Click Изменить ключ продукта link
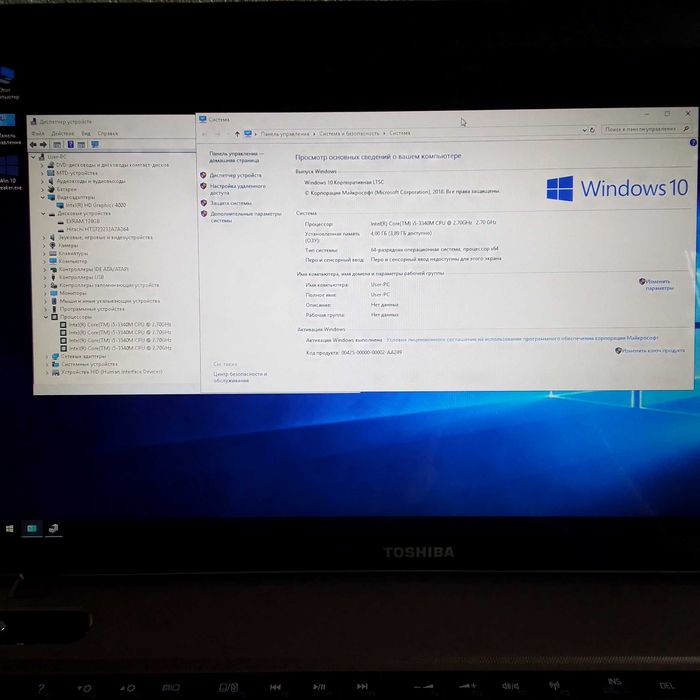Image resolution: width=700 pixels, height=700 pixels. 653,350
